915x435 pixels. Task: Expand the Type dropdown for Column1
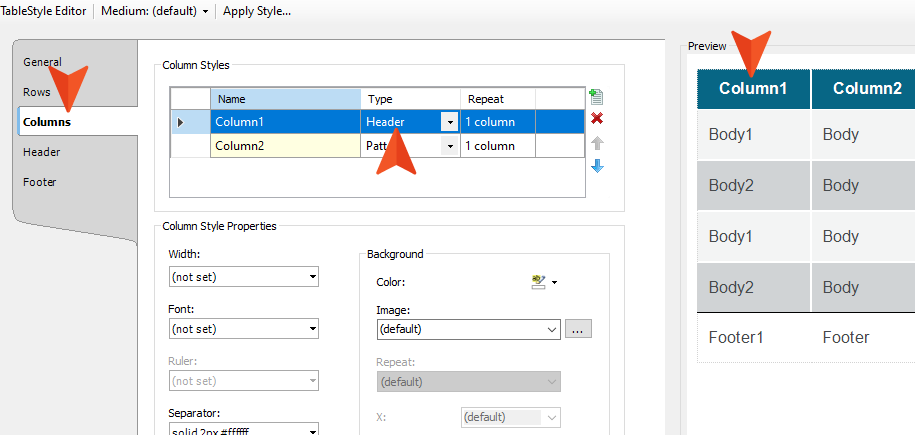tap(450, 122)
